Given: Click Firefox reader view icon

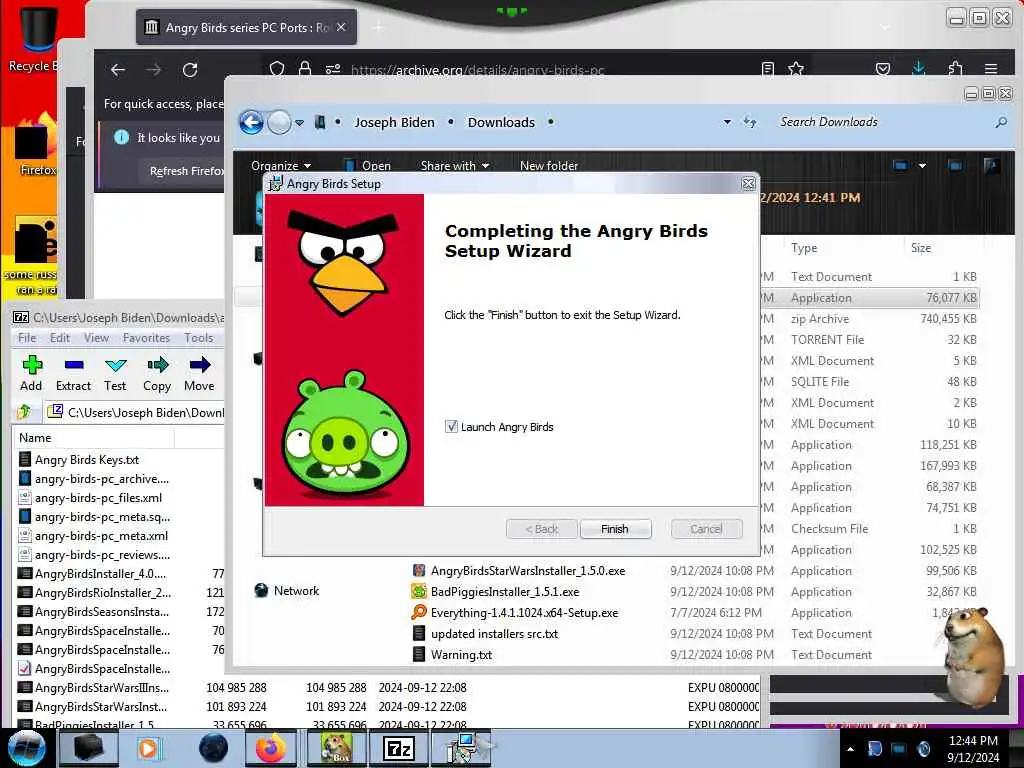Looking at the screenshot, I should tap(768, 69).
